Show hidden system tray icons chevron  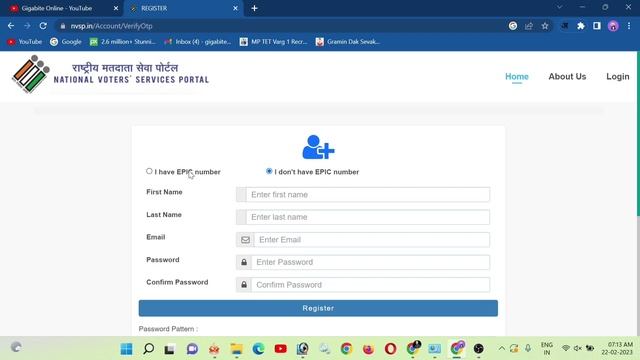pos(502,348)
